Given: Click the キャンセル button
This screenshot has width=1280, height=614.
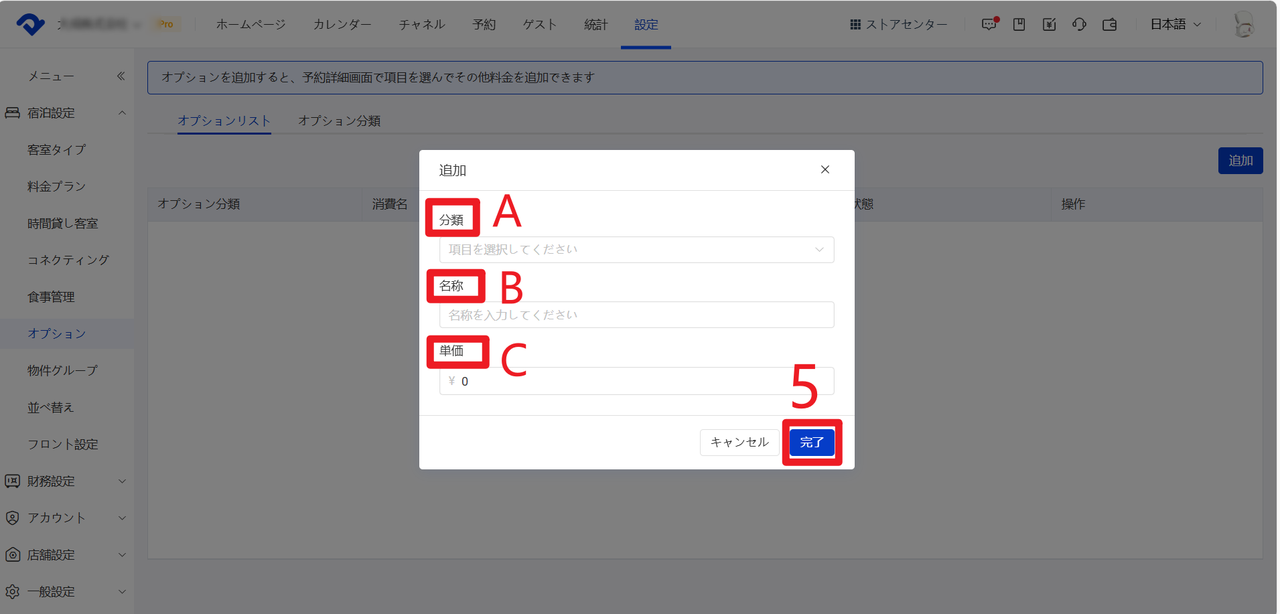Looking at the screenshot, I should point(739,442).
